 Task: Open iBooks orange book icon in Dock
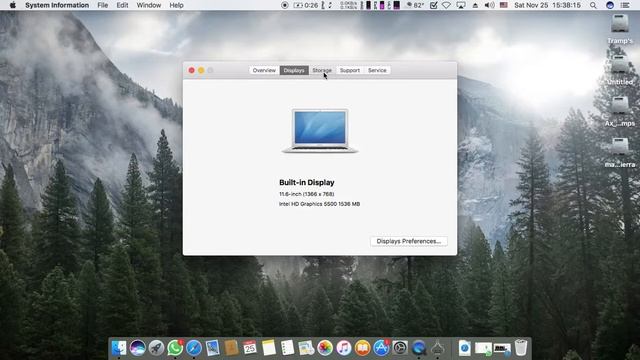point(362,348)
